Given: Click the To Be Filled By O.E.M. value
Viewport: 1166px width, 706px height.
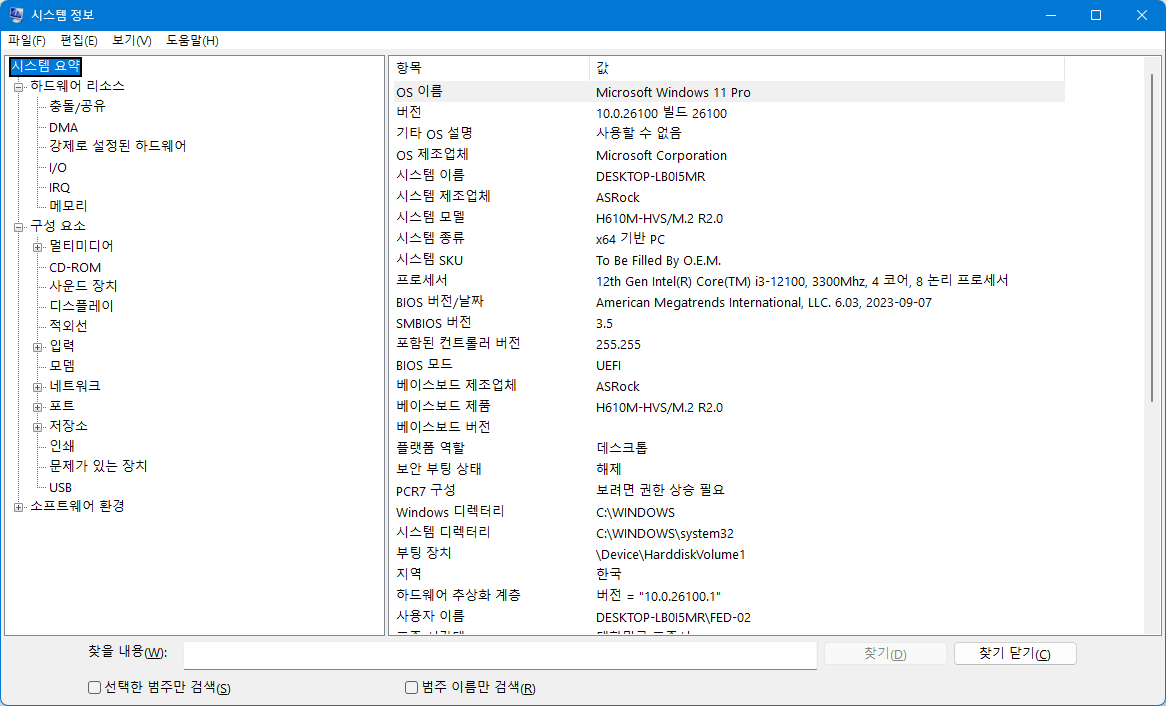Looking at the screenshot, I should [x=658, y=260].
